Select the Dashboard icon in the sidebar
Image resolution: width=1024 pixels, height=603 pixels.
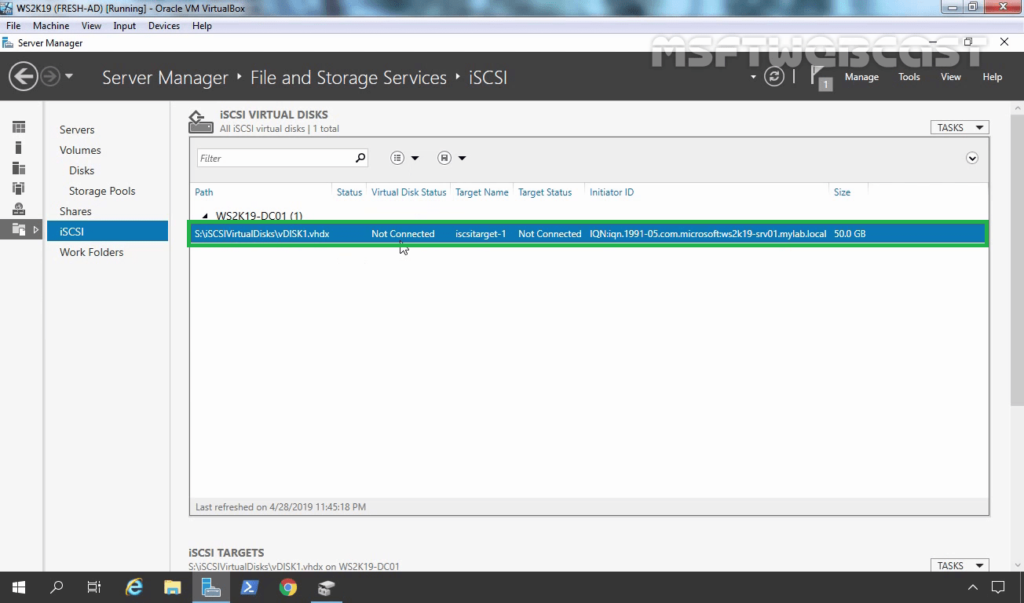(19, 127)
